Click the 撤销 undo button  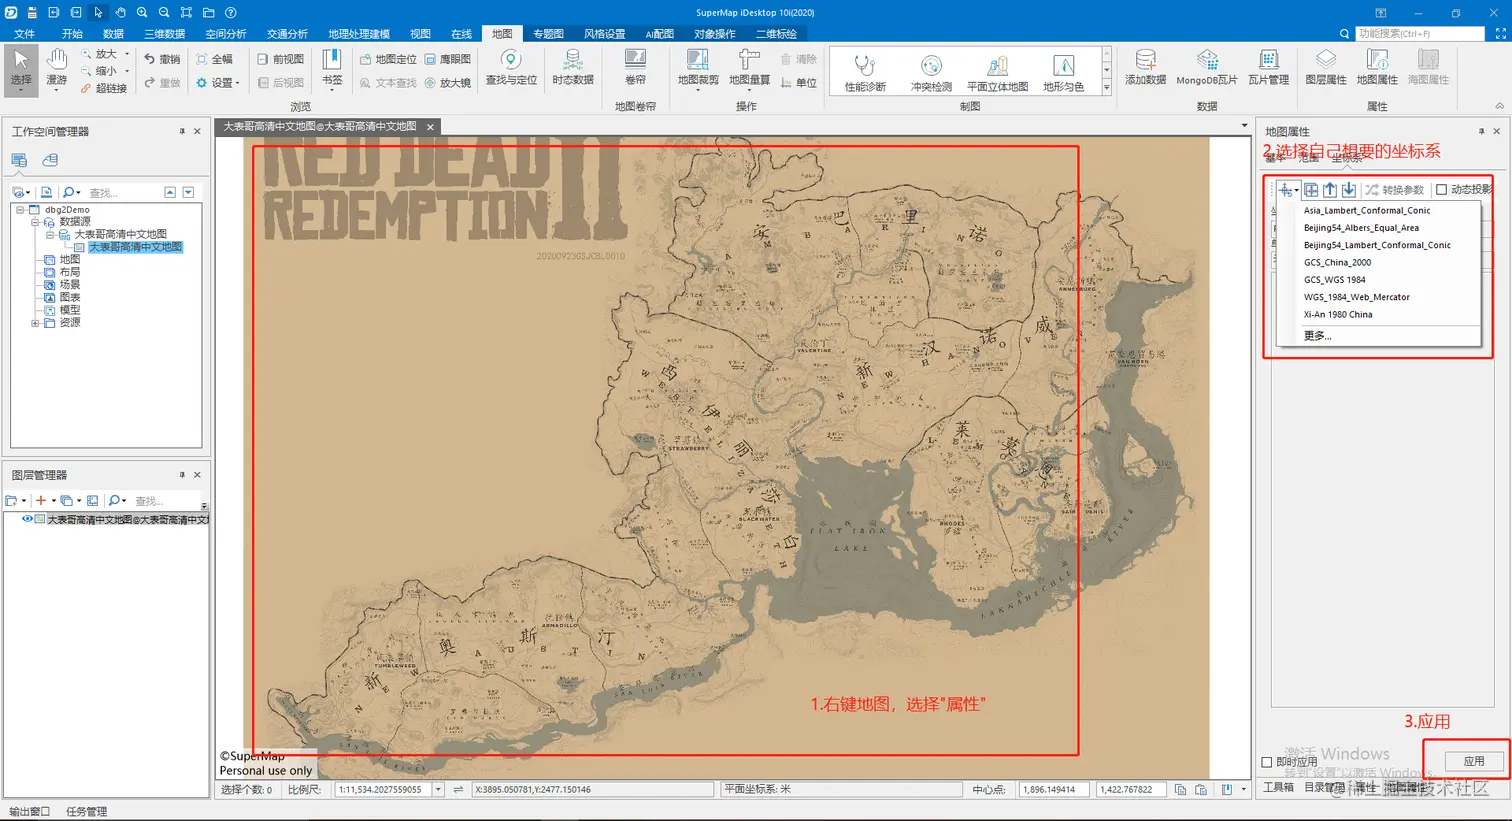tap(162, 59)
